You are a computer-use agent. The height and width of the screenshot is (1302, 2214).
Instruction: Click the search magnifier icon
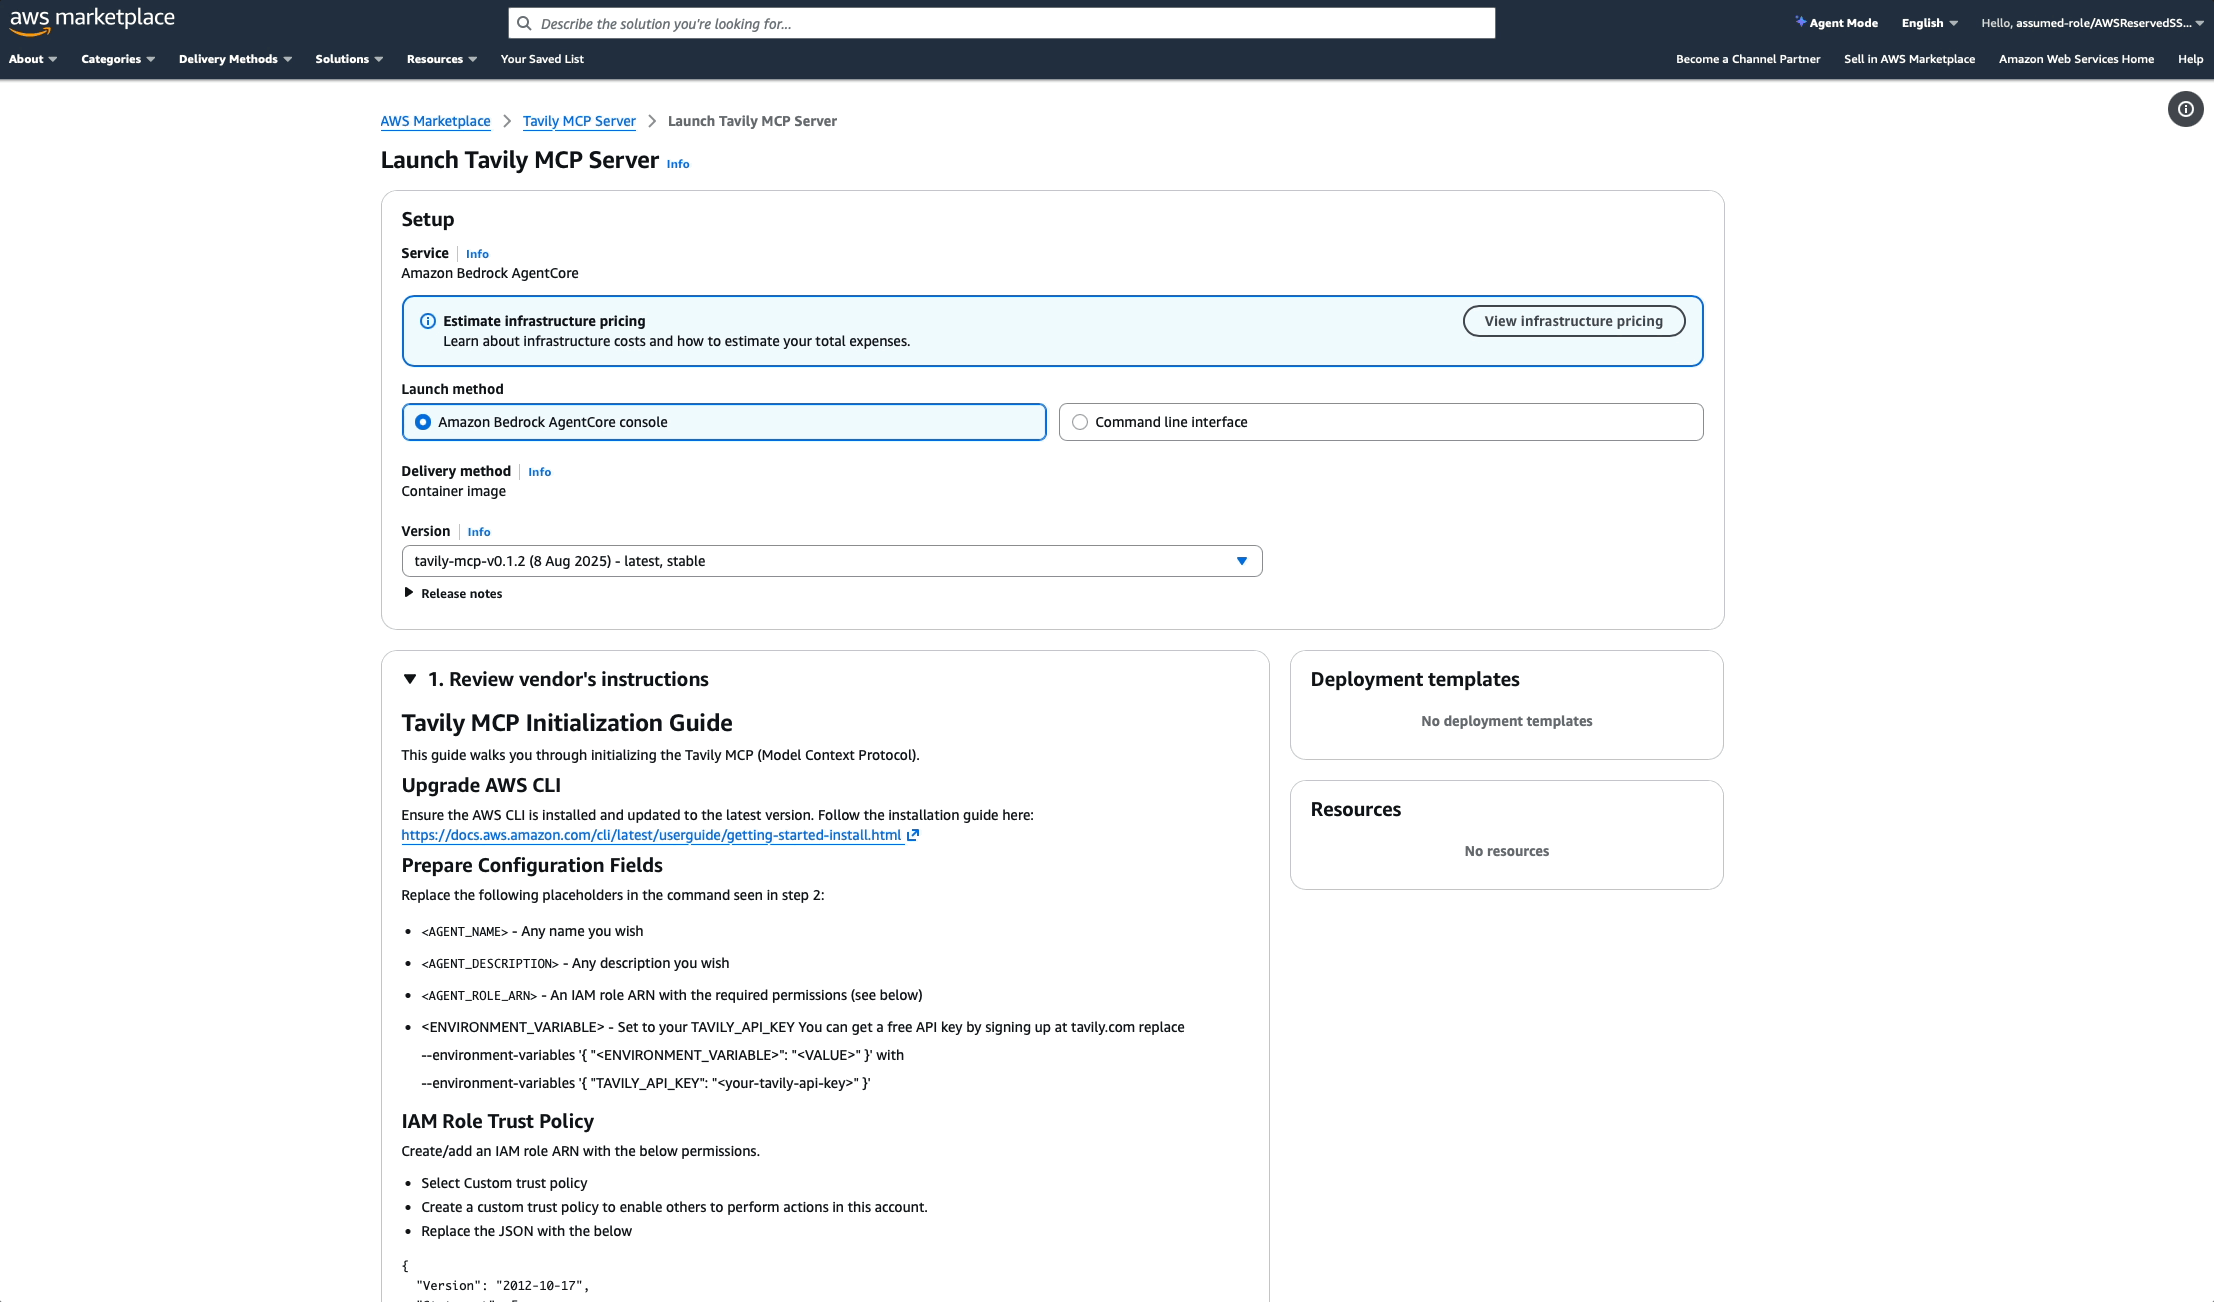(x=525, y=23)
